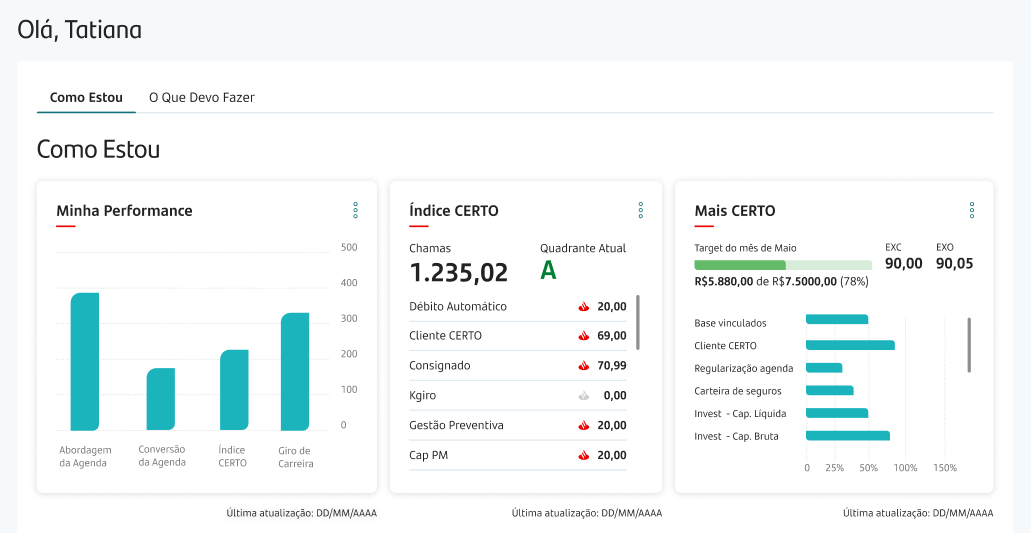Open Mais CERTO card three-dot menu
The height and width of the screenshot is (533, 1031).
(972, 210)
